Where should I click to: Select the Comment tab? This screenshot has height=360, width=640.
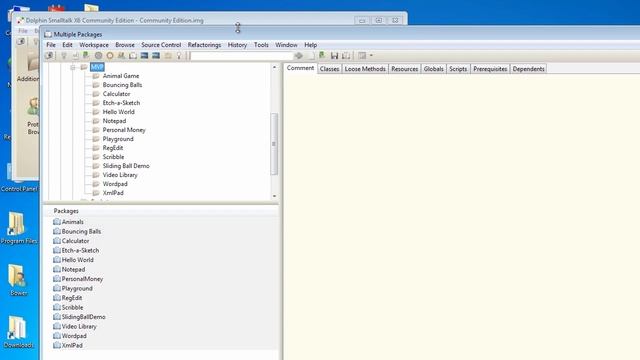coord(300,68)
